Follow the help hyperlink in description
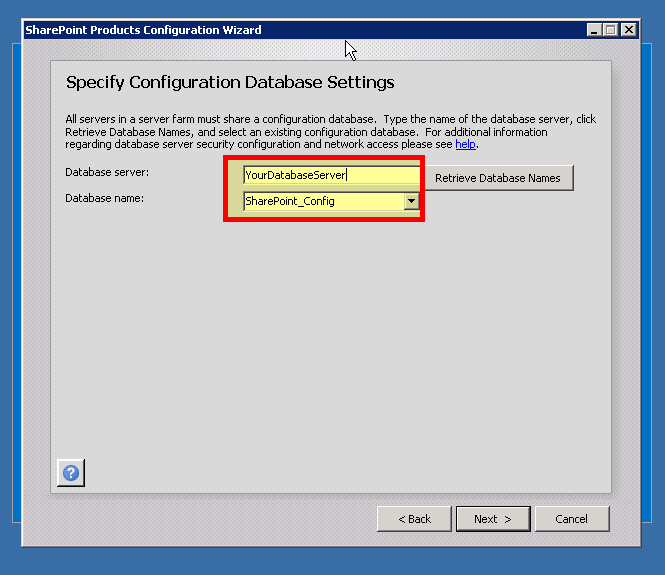The width and height of the screenshot is (665, 575). pos(465,144)
